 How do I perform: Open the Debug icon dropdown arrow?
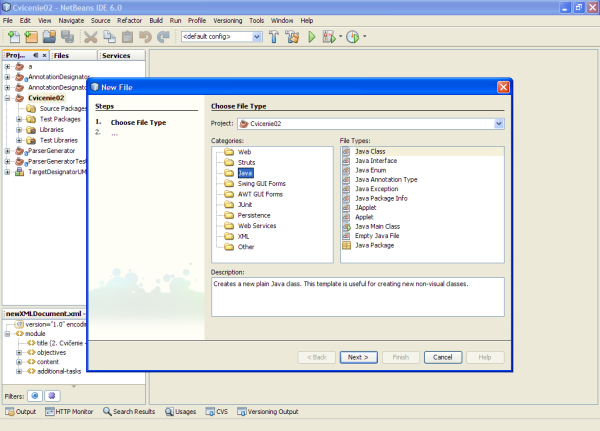[341, 36]
